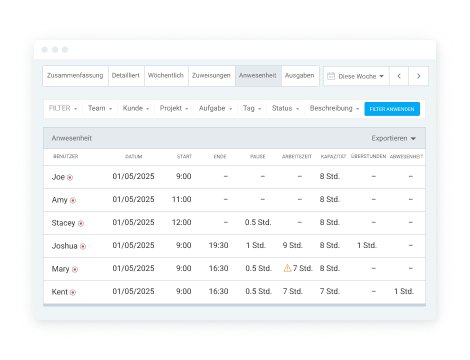This screenshot has width=470, height=360.
Task: Click the red status icon next to Amy
Action: pyautogui.click(x=73, y=201)
